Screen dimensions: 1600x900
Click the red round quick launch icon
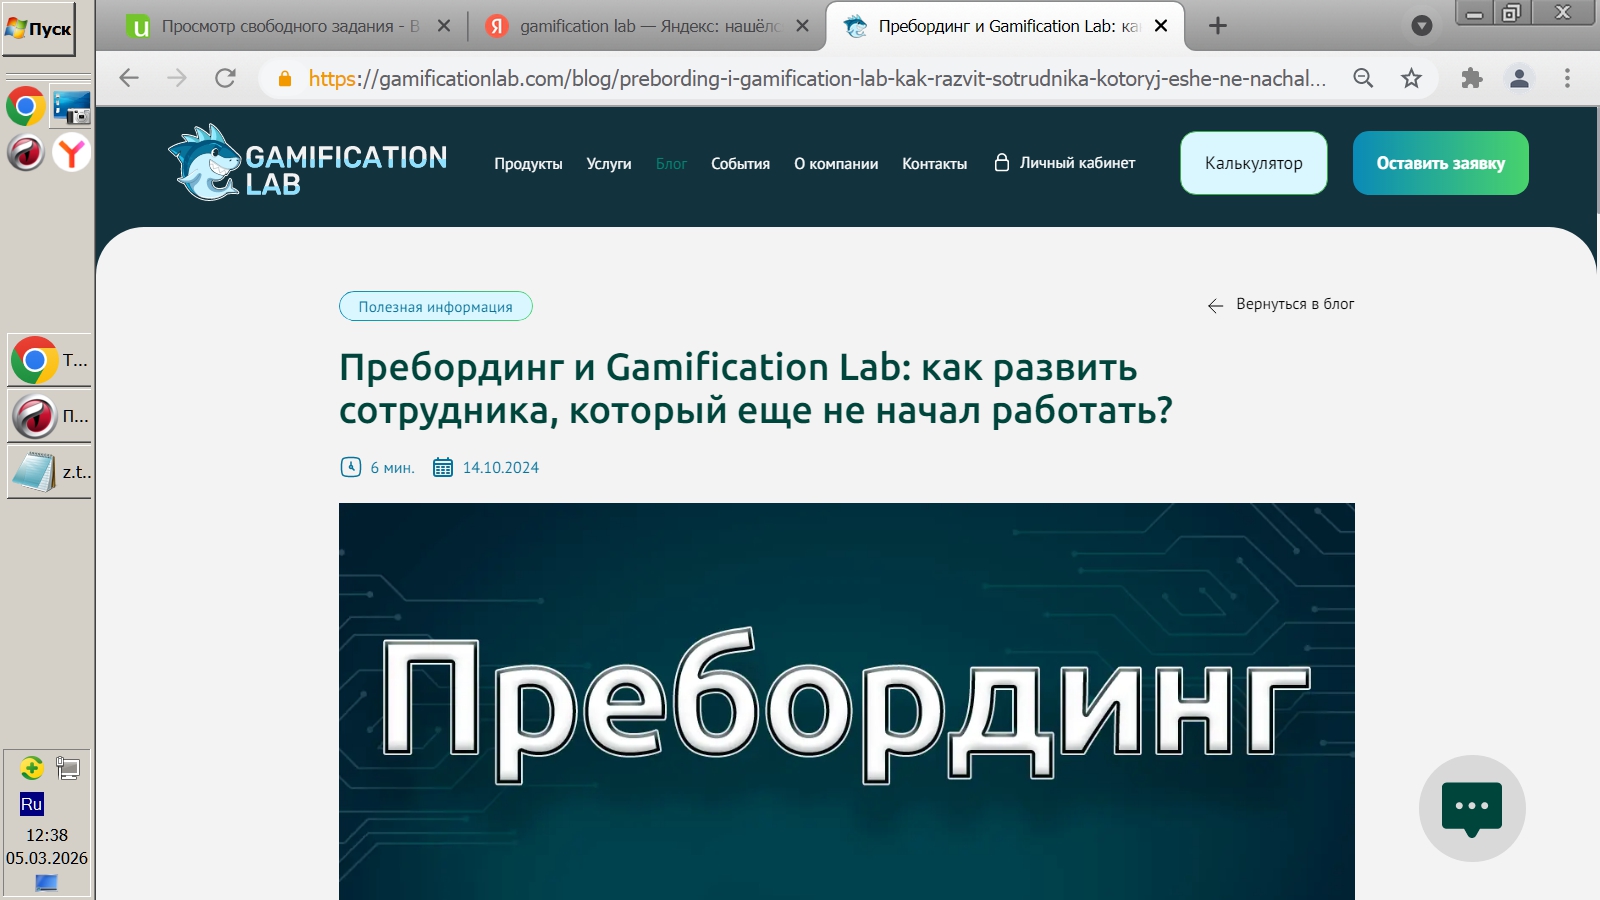tap(25, 153)
